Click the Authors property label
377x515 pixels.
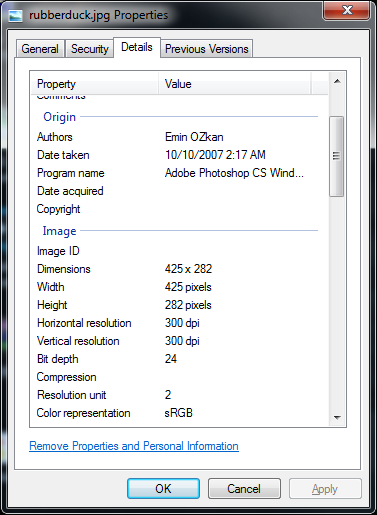(x=55, y=137)
